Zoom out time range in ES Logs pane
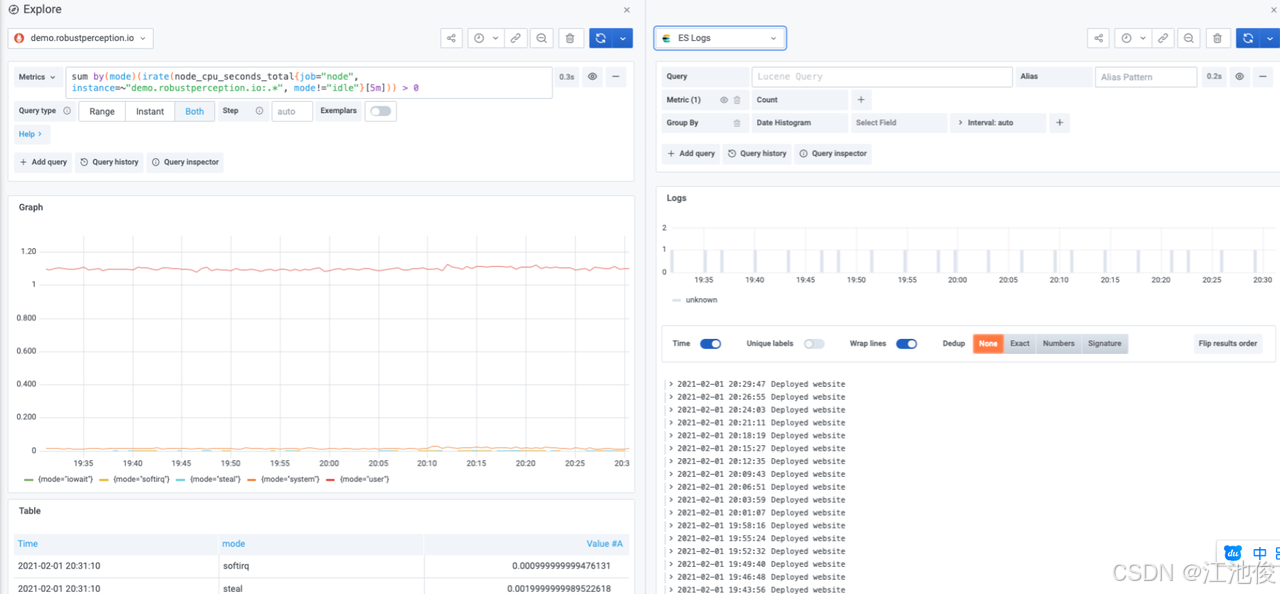Screen dimensions: 1280x594 (1188, 38)
